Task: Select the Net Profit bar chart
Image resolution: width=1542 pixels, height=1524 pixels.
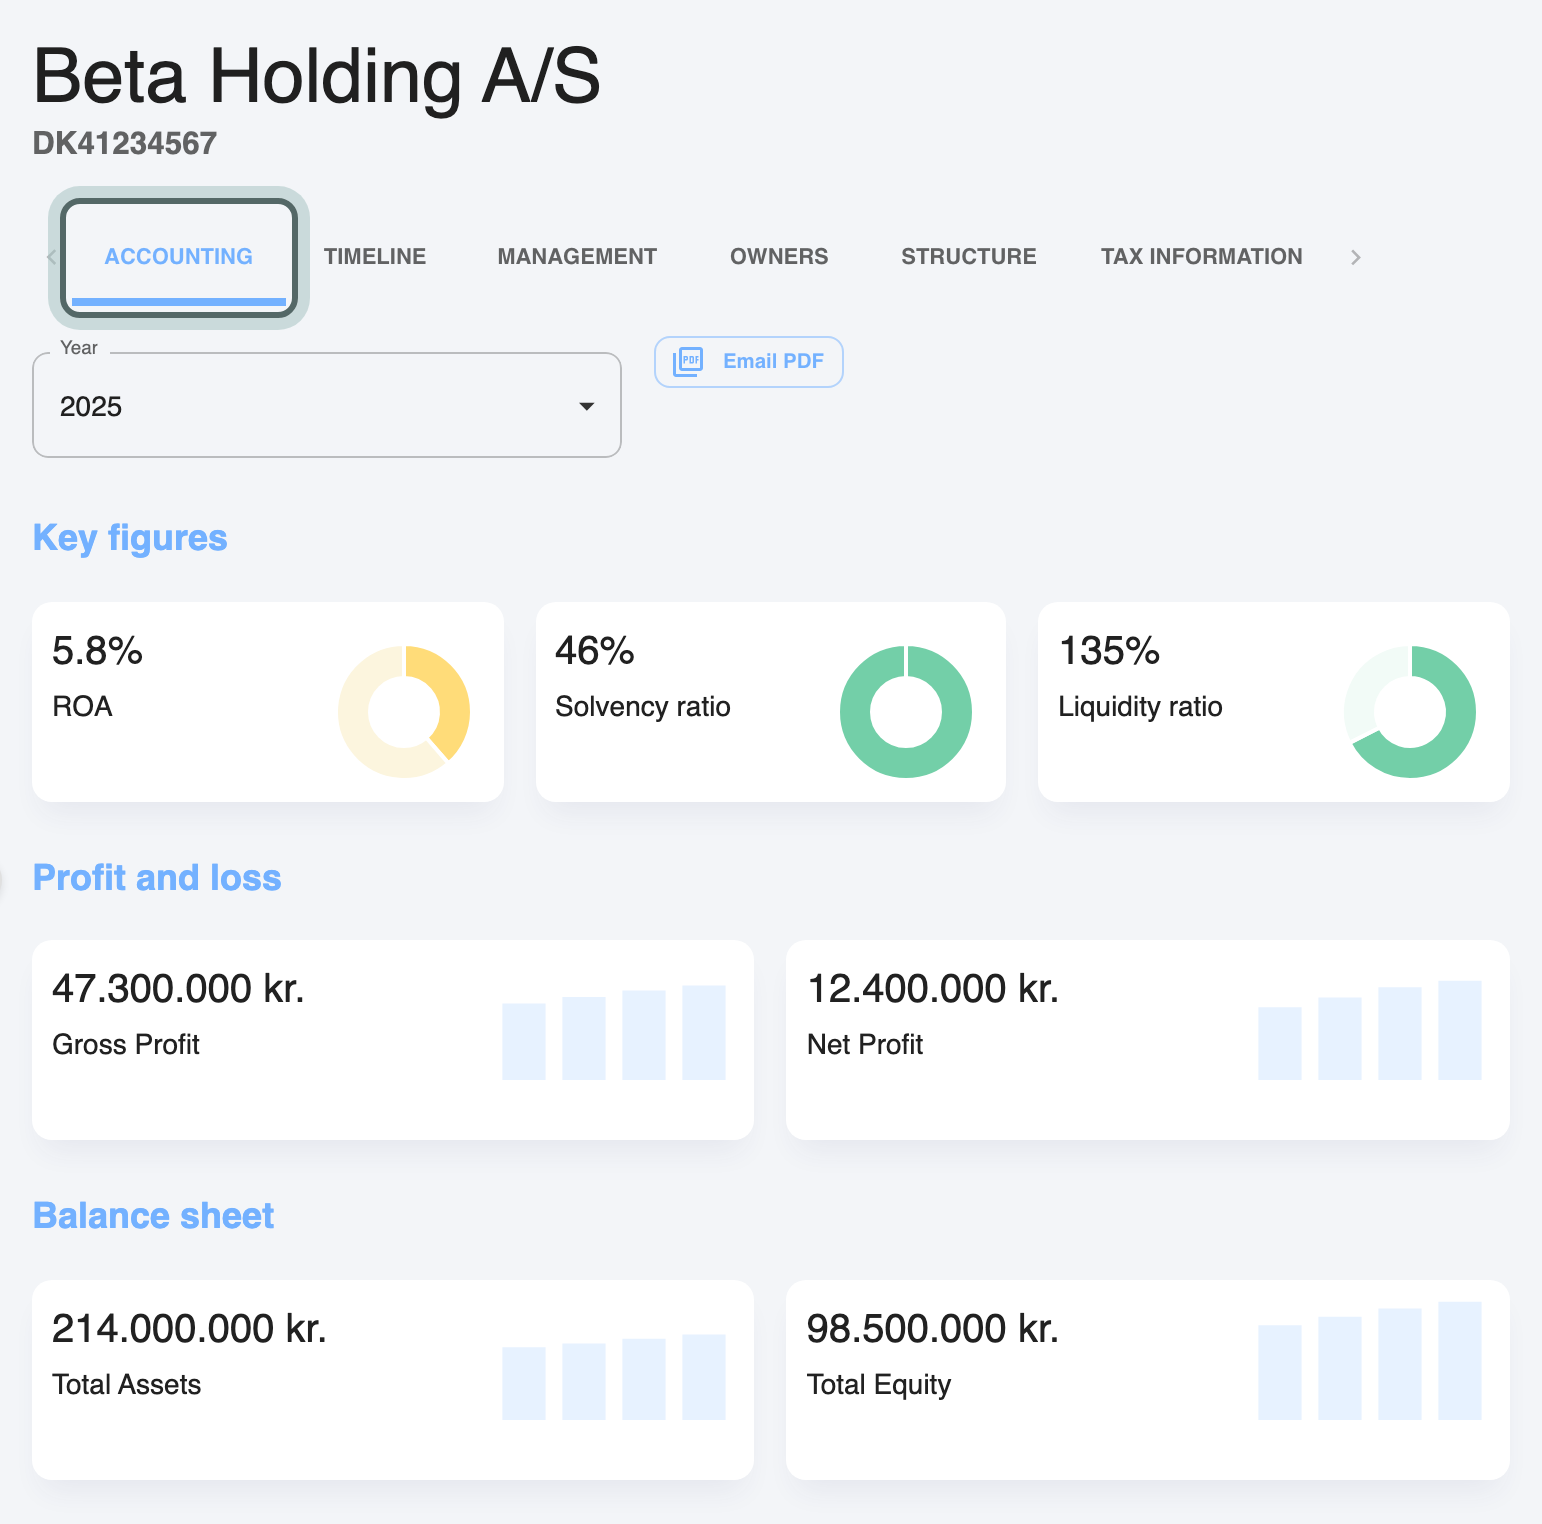Action: tap(1370, 1030)
